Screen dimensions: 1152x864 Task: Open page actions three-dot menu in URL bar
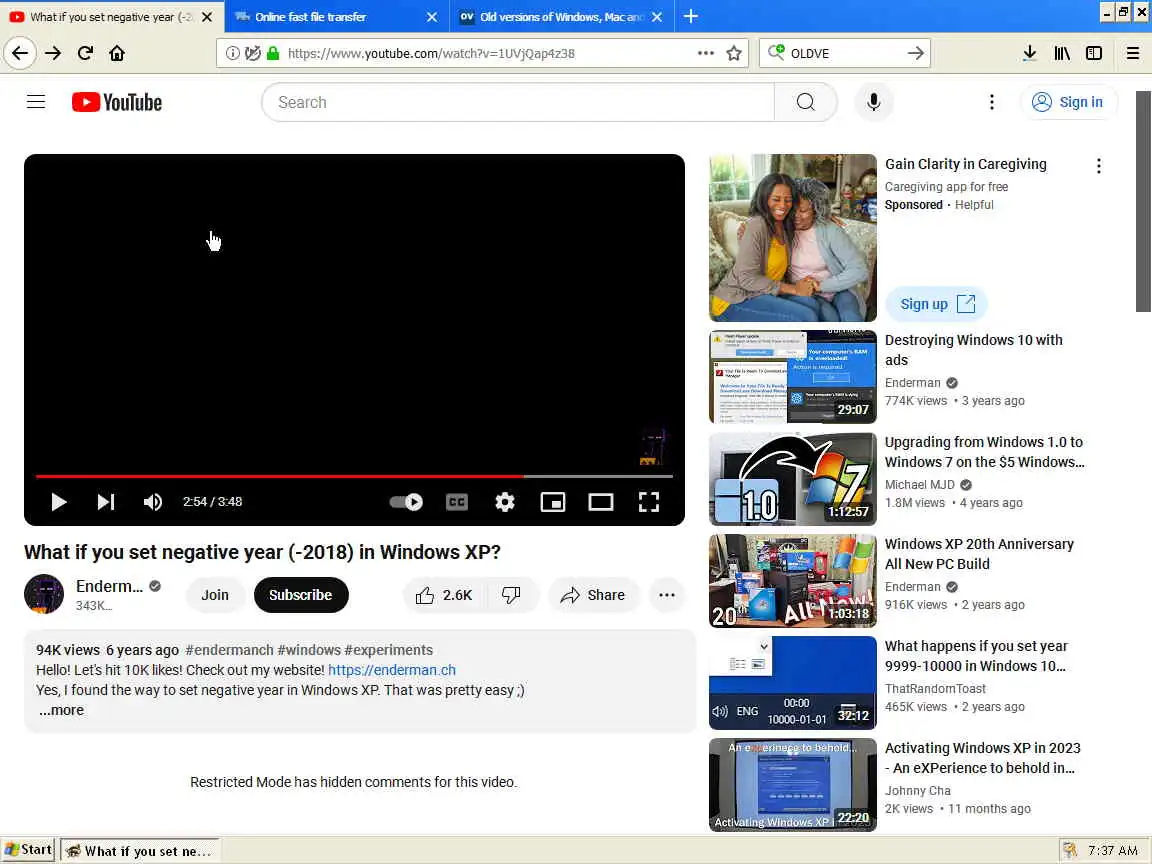point(705,53)
